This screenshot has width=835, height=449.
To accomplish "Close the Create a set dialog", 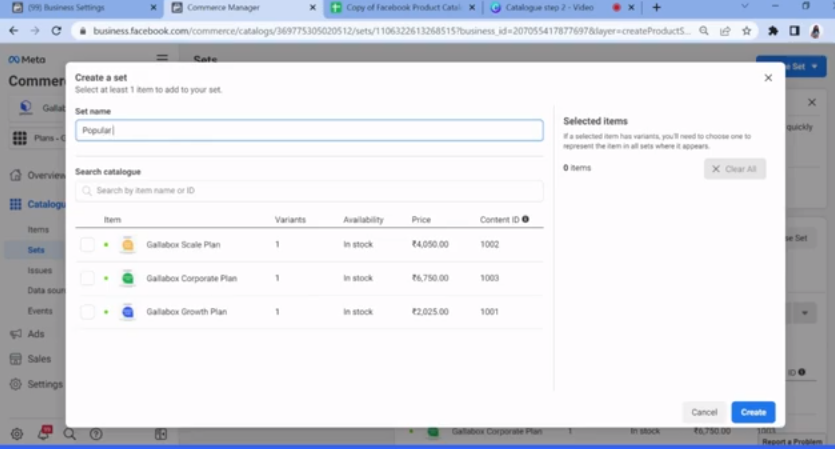I will pos(768,78).
